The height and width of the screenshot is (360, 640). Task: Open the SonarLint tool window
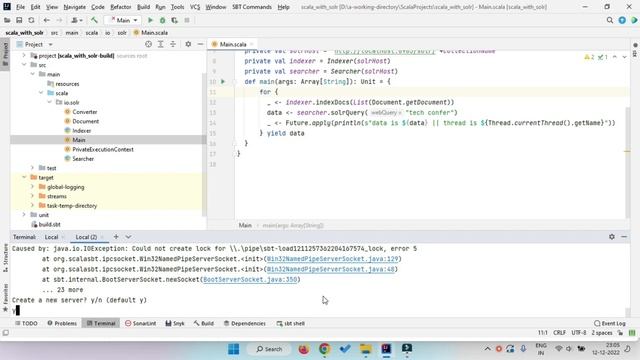tap(140, 323)
